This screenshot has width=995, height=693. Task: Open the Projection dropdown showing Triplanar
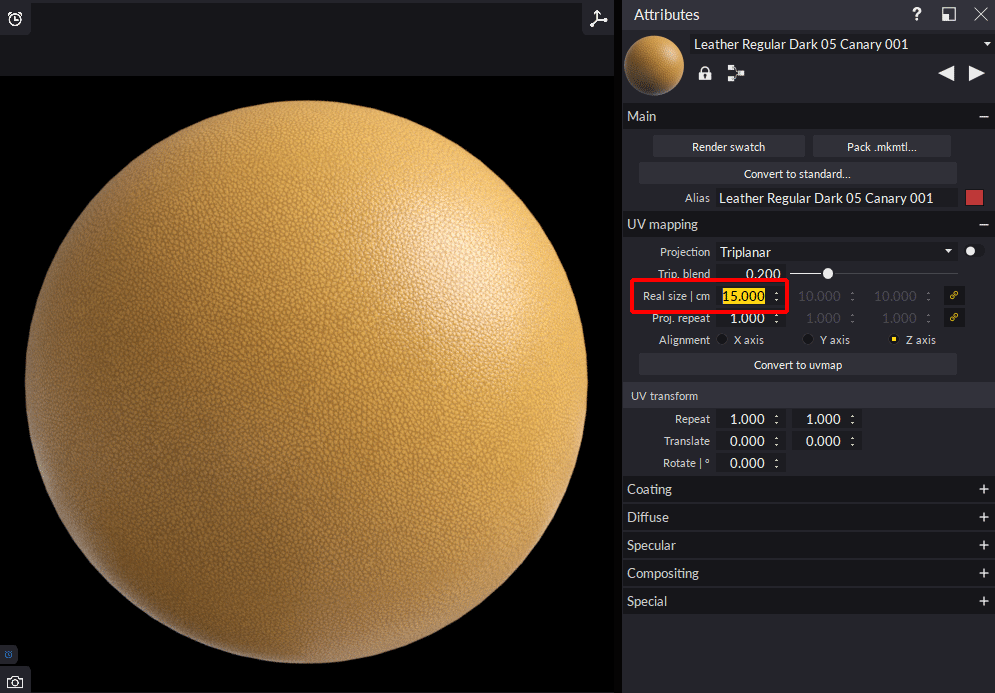(837, 251)
